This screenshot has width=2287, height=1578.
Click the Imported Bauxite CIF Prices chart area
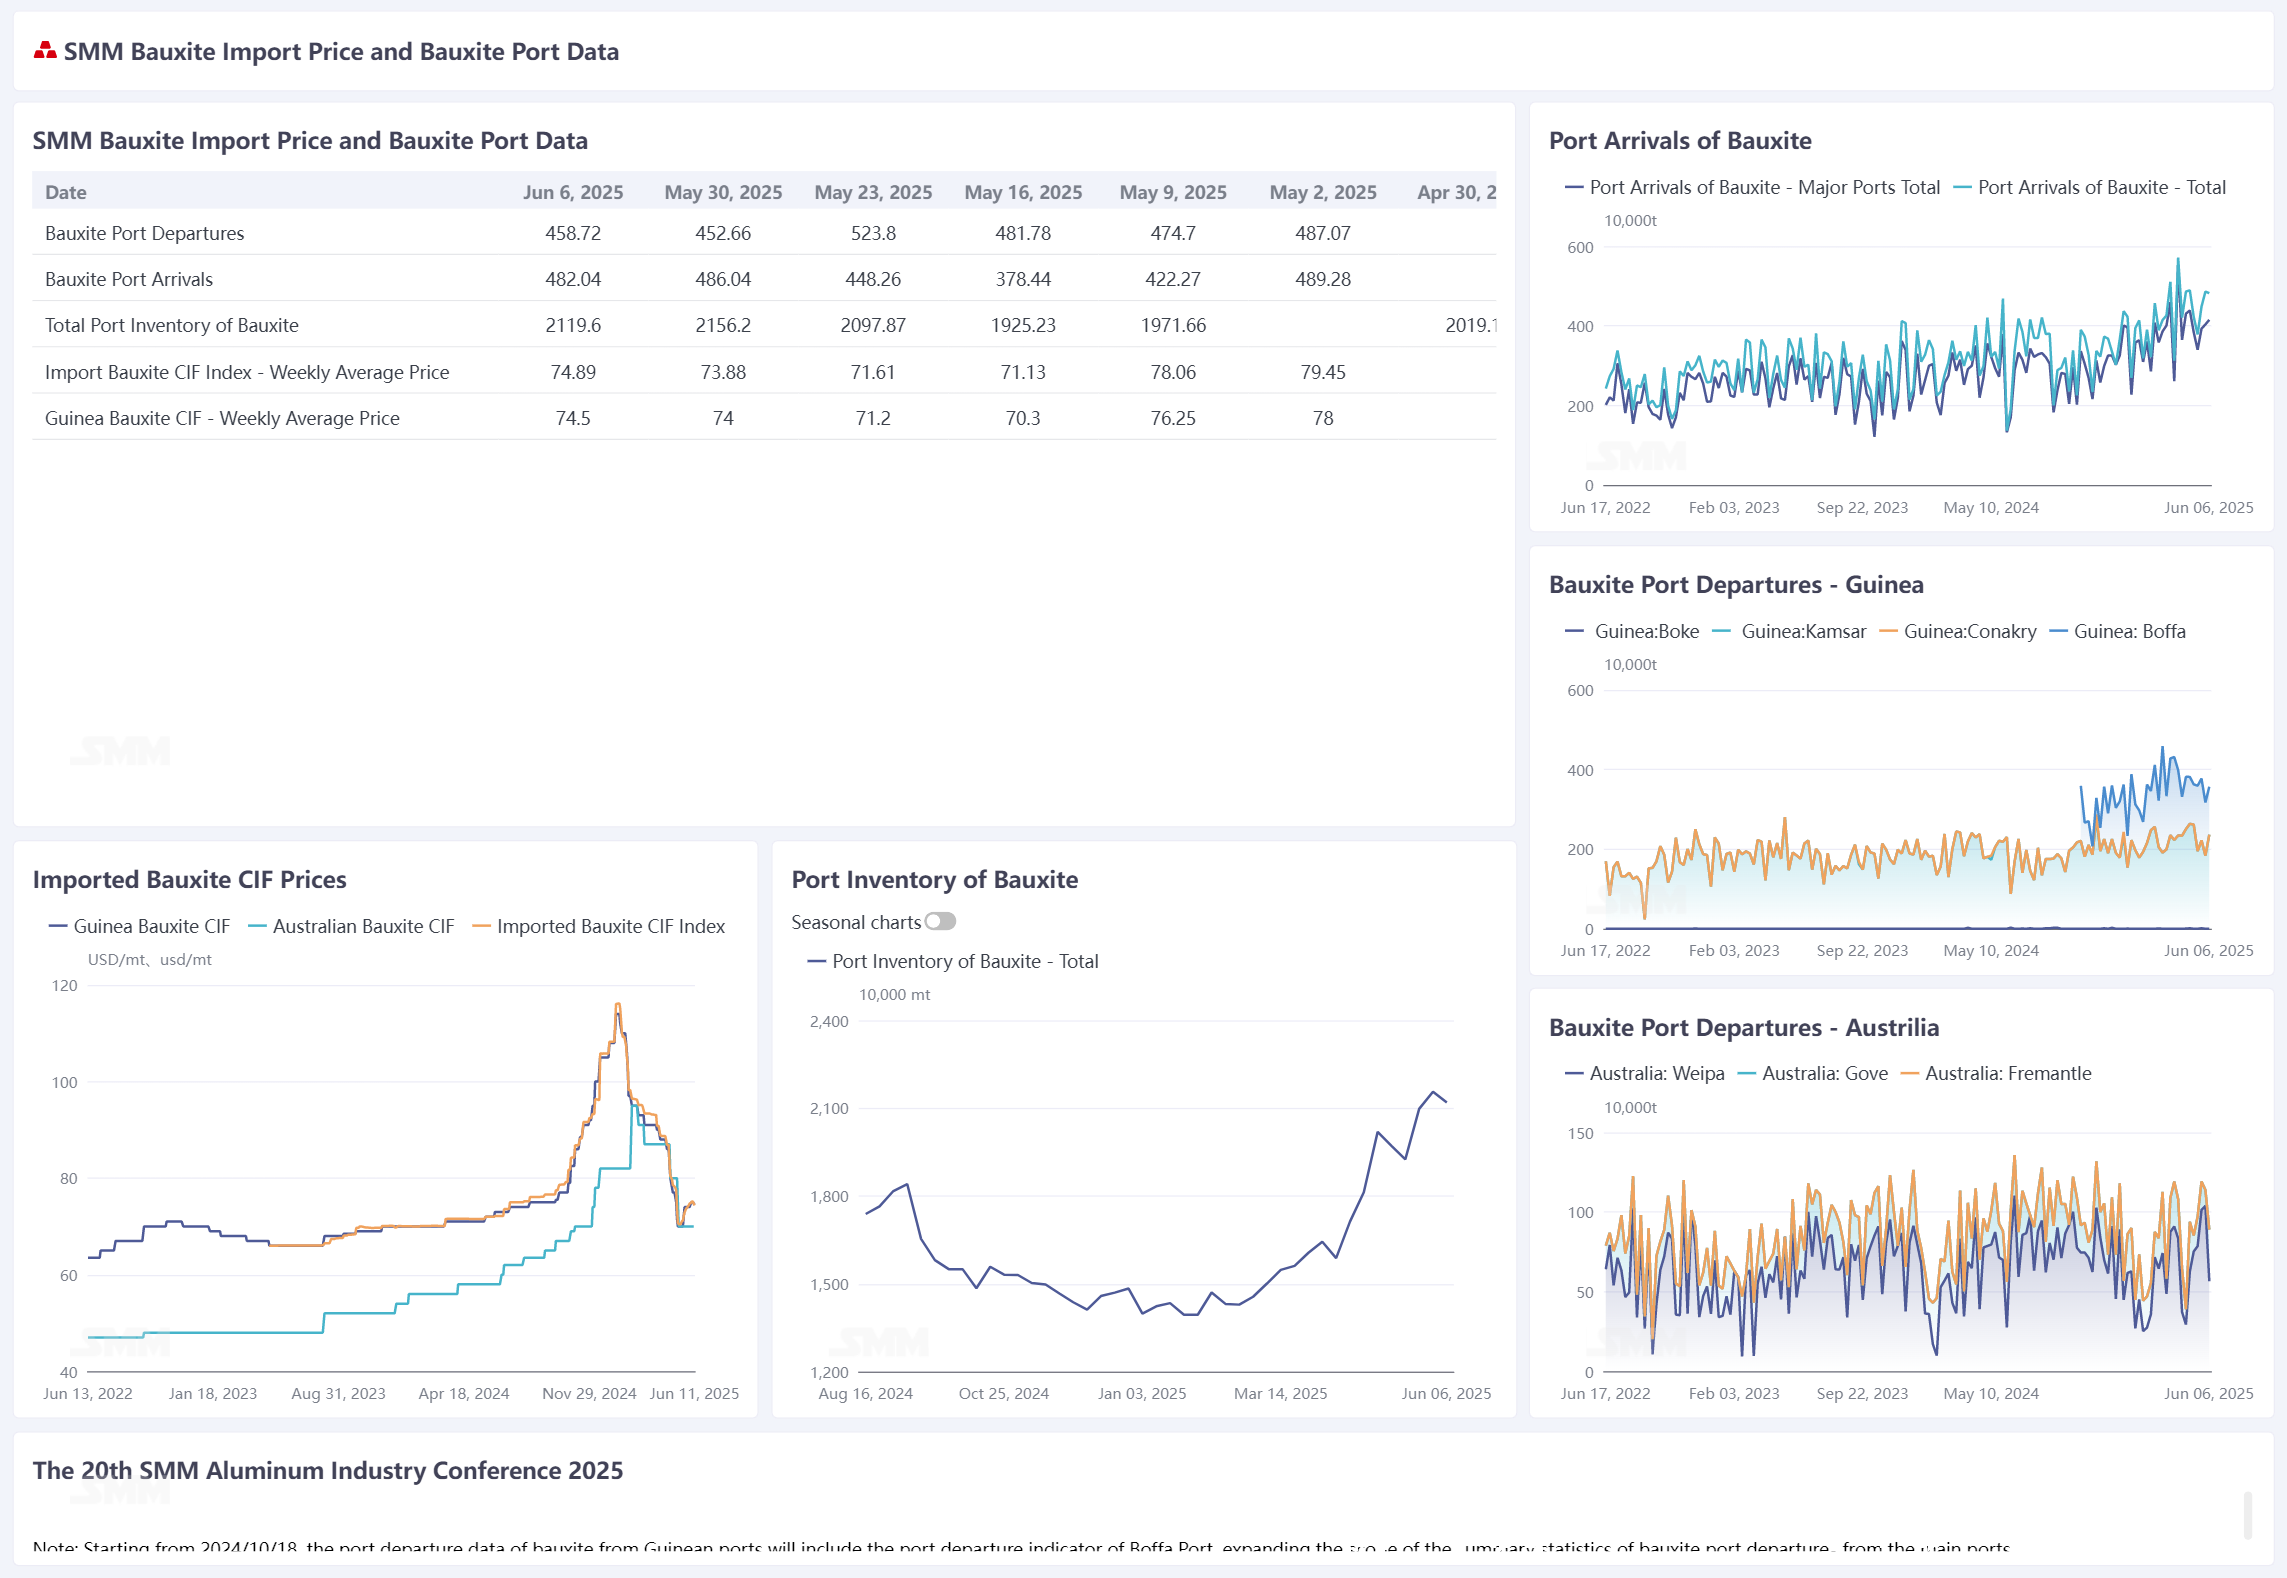391,1178
